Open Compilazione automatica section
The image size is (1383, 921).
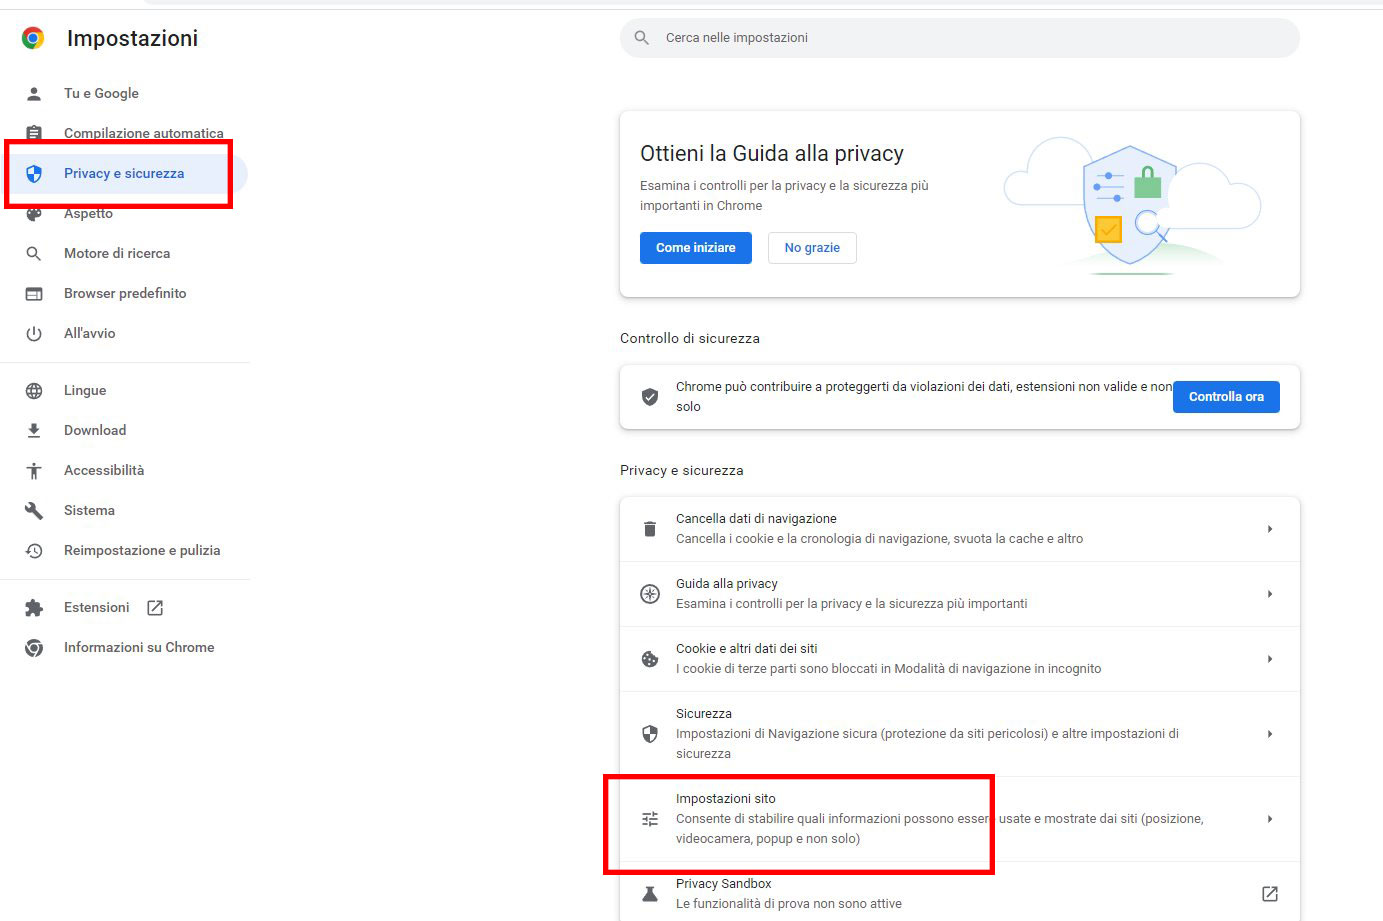click(143, 133)
